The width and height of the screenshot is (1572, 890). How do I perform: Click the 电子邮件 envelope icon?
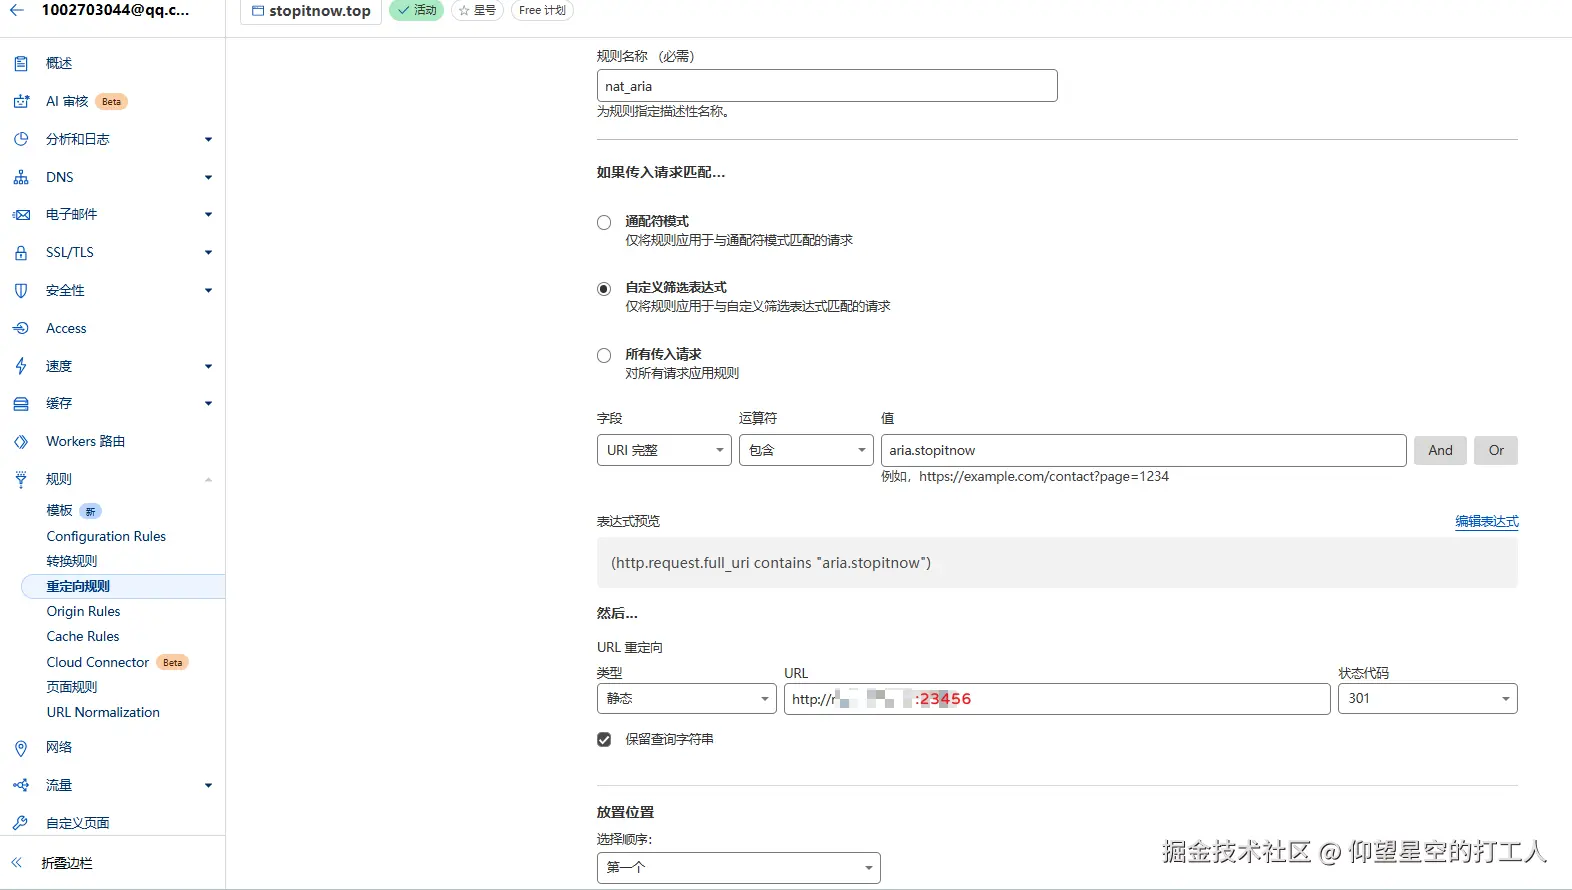(21, 214)
